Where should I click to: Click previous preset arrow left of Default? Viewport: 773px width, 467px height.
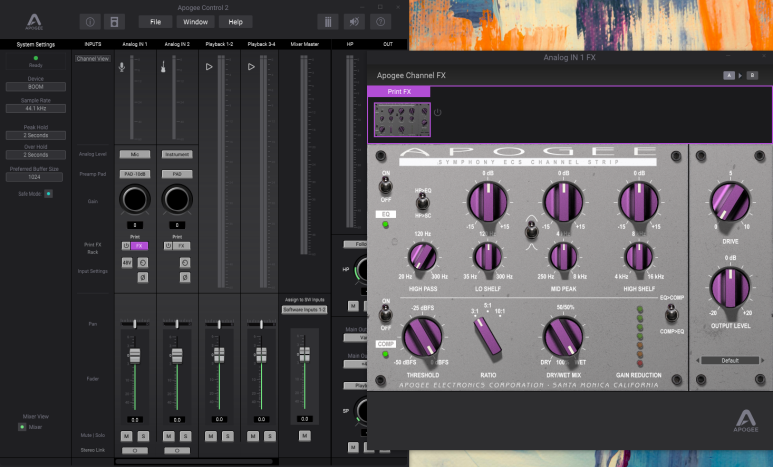pyautogui.click(x=698, y=360)
